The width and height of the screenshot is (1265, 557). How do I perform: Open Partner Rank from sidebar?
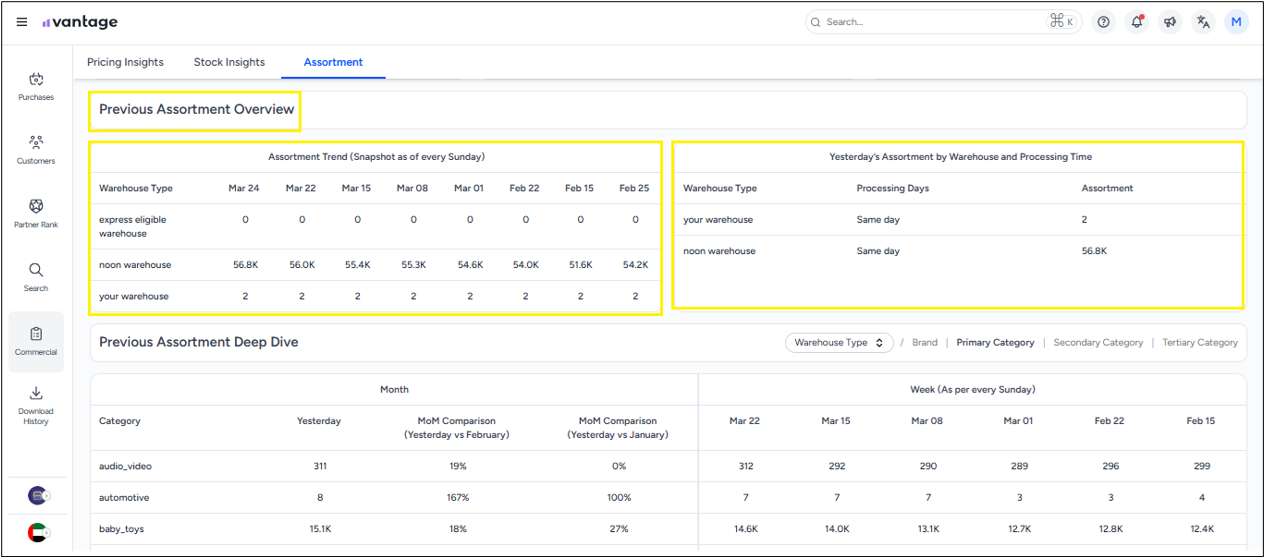coord(36,213)
